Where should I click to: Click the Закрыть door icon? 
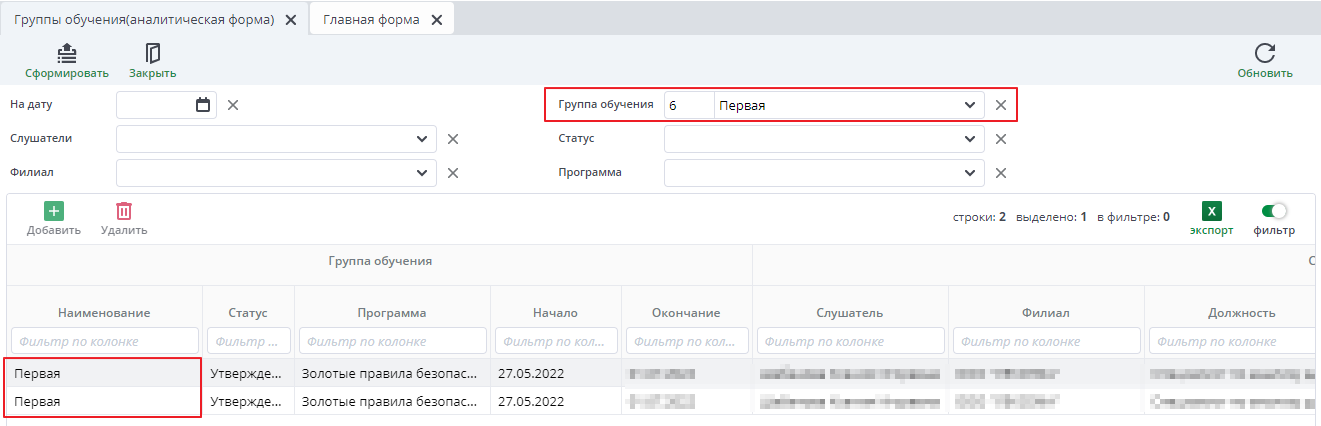152,53
